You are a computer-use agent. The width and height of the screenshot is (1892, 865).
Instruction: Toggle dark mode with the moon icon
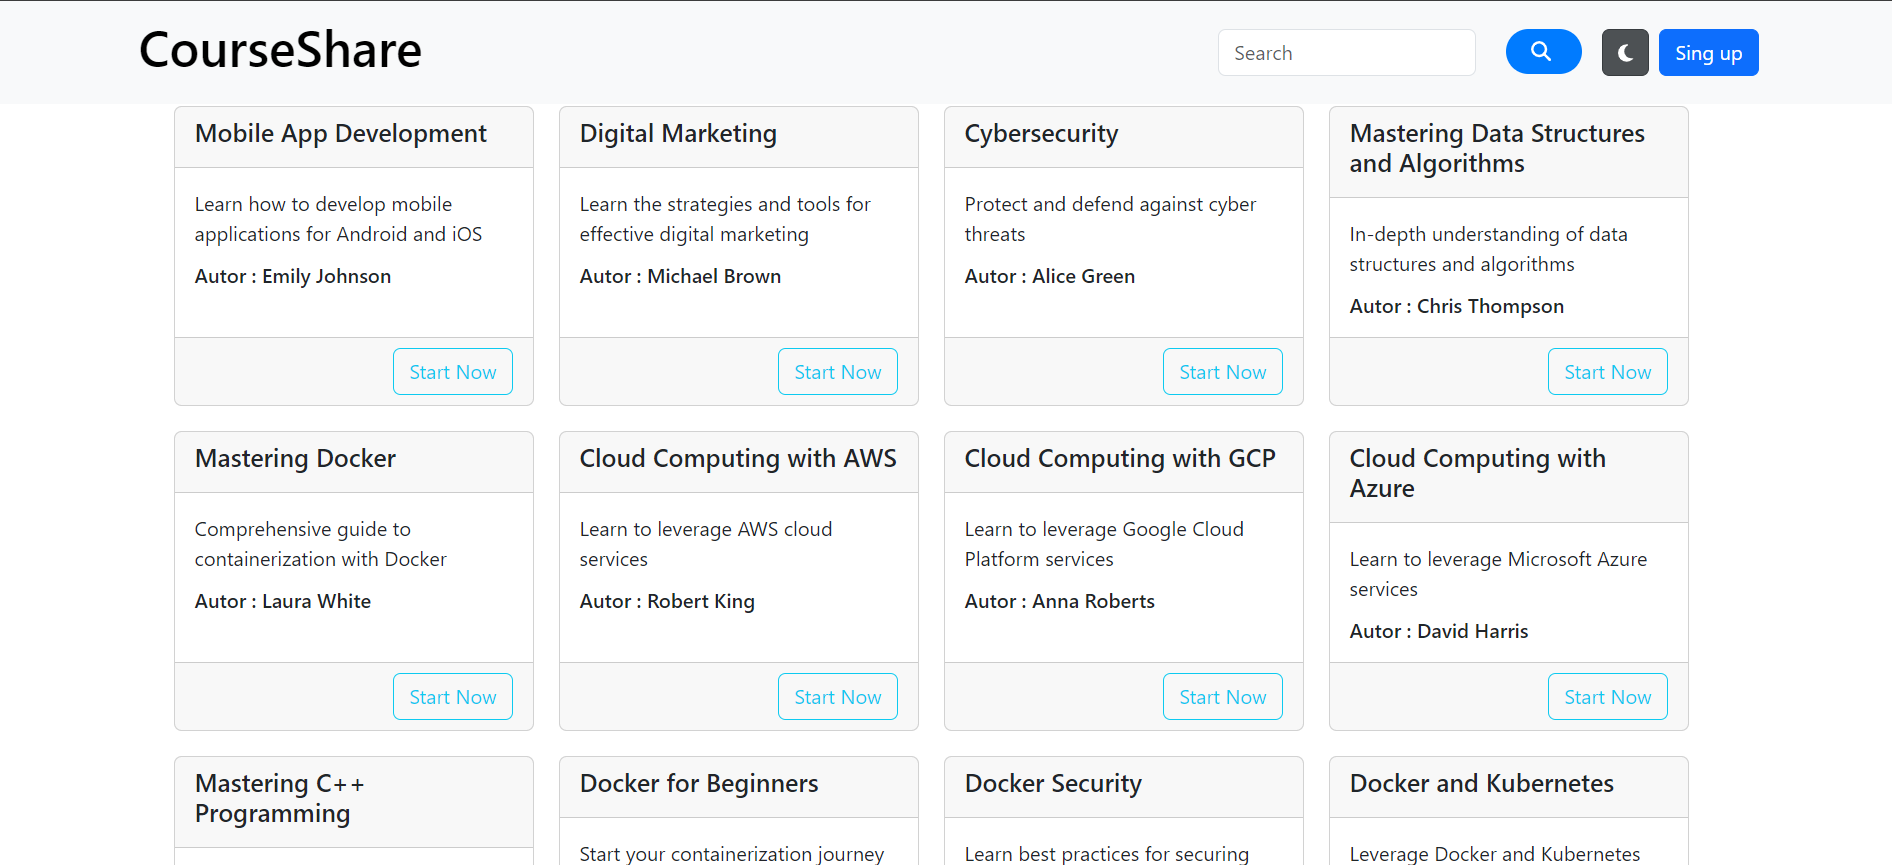tap(1624, 53)
